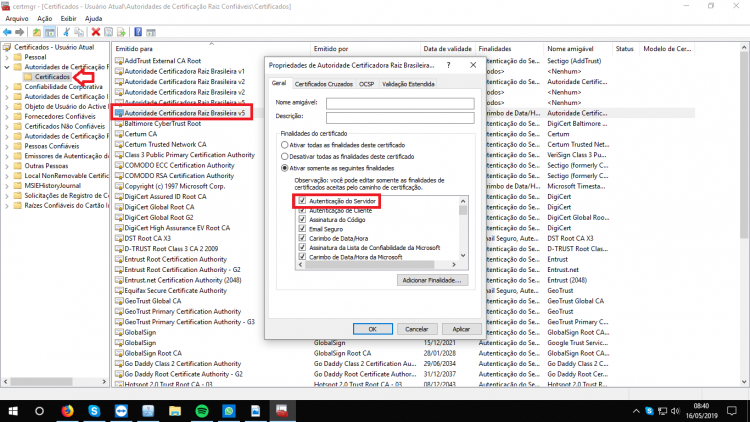The image size is (750, 422).
Task: Open the Ajuda menu
Action: 93,19
